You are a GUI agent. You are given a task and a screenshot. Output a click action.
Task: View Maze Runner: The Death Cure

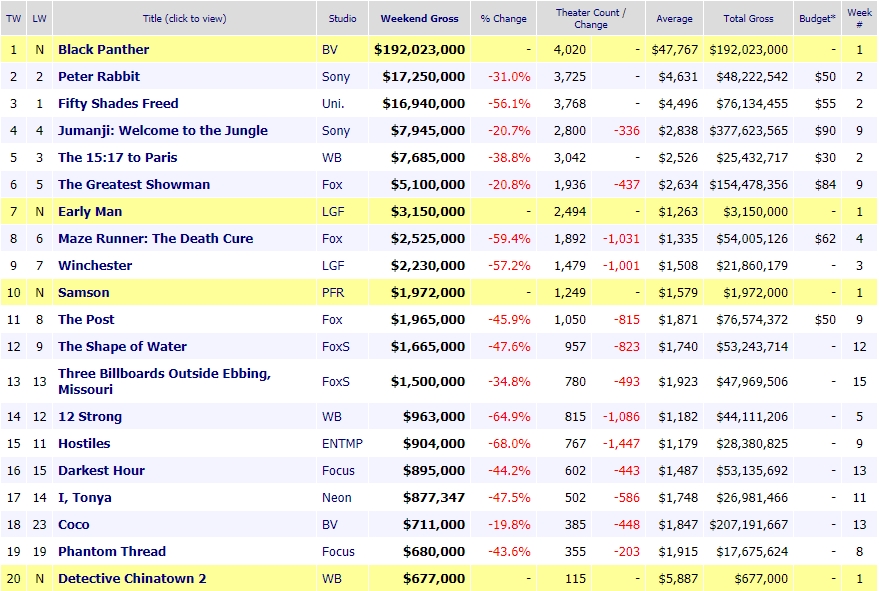(x=155, y=238)
